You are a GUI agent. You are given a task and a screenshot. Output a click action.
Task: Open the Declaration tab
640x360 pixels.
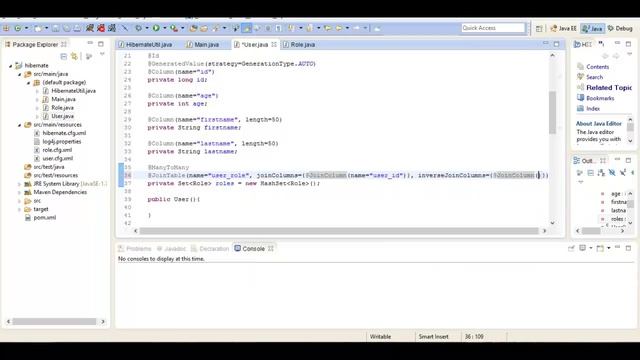[x=210, y=249]
